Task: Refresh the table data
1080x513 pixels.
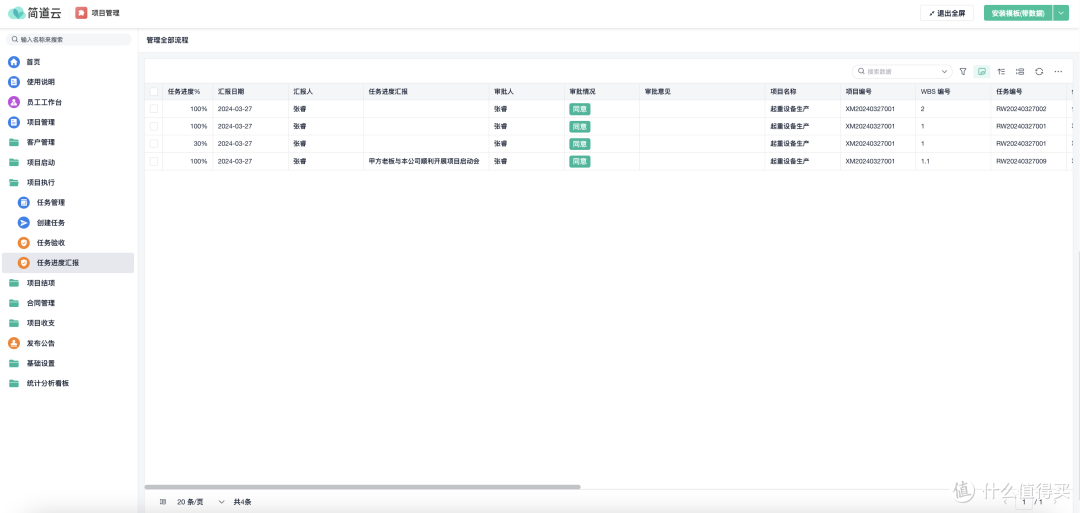Action: pyautogui.click(x=1039, y=72)
